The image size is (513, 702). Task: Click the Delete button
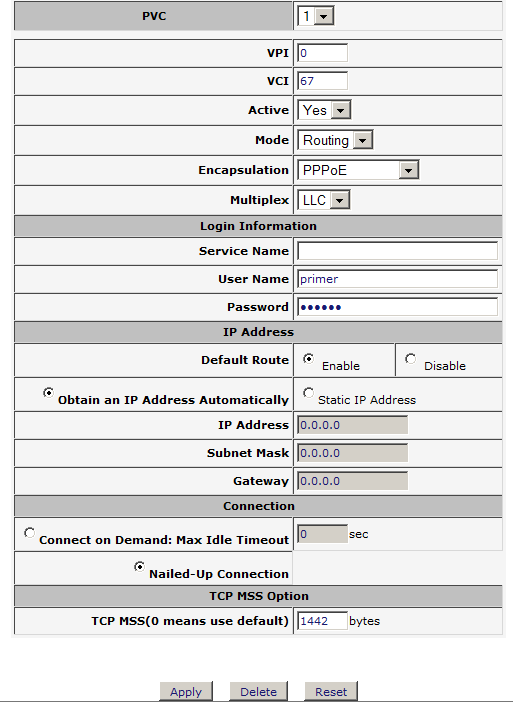click(258, 692)
